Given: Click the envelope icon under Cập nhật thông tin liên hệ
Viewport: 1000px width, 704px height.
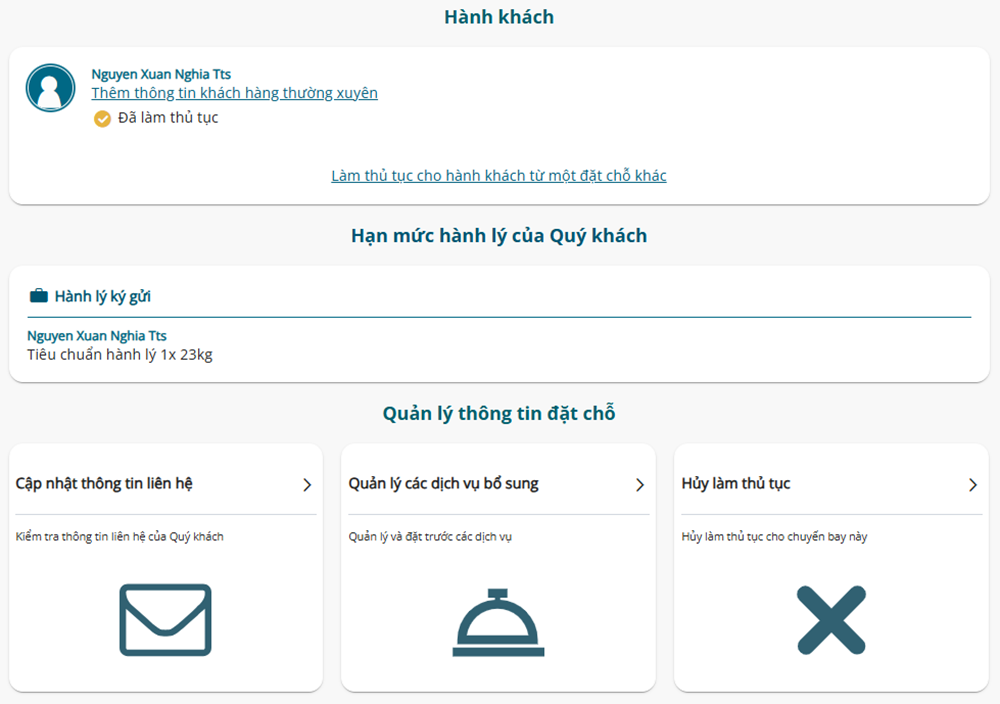Looking at the screenshot, I should (165, 618).
